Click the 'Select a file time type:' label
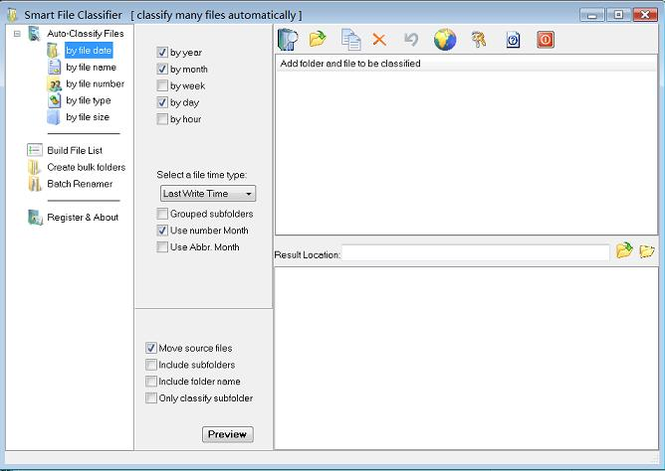Viewport: 665px width, 471px height. click(201, 175)
